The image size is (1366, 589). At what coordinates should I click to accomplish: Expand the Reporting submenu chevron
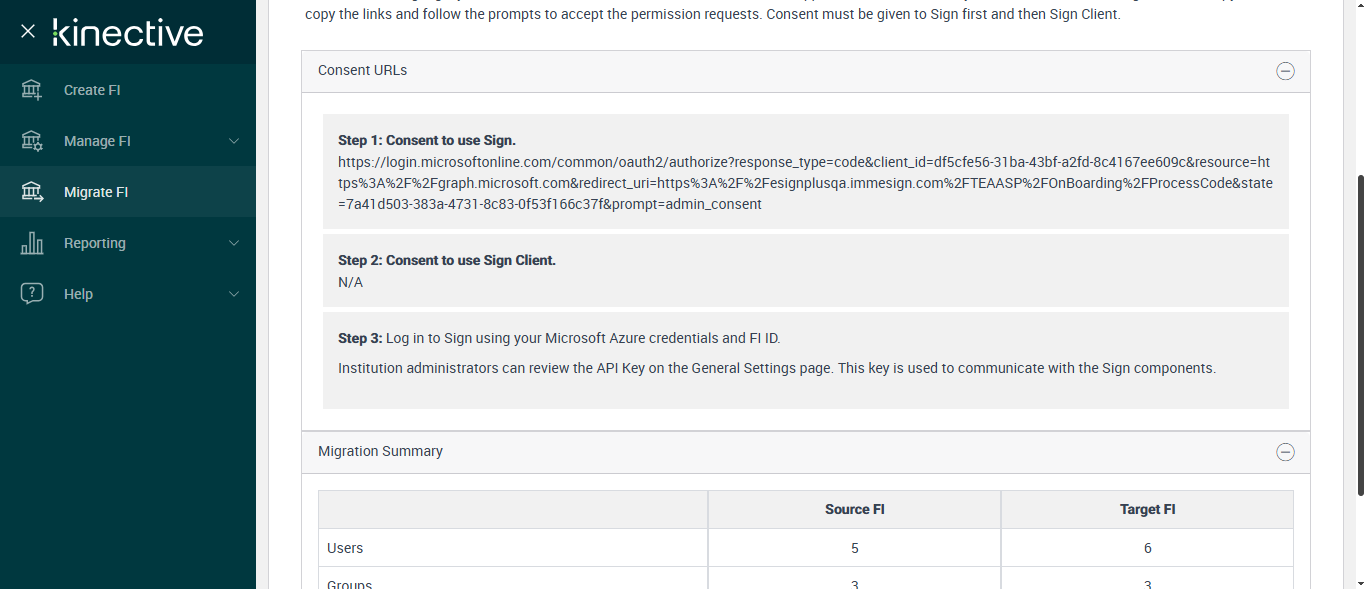click(234, 243)
